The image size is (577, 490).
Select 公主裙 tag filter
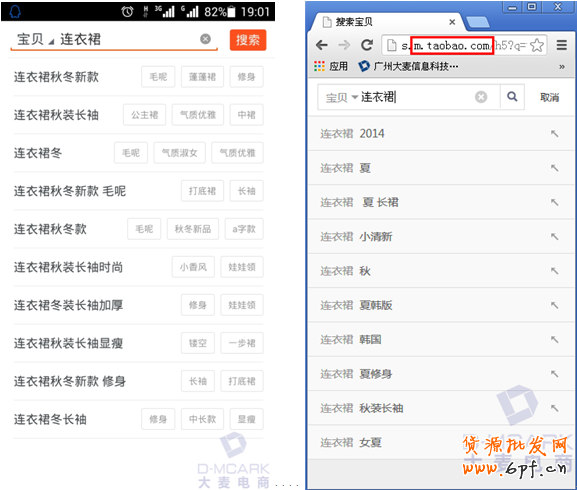pos(145,115)
